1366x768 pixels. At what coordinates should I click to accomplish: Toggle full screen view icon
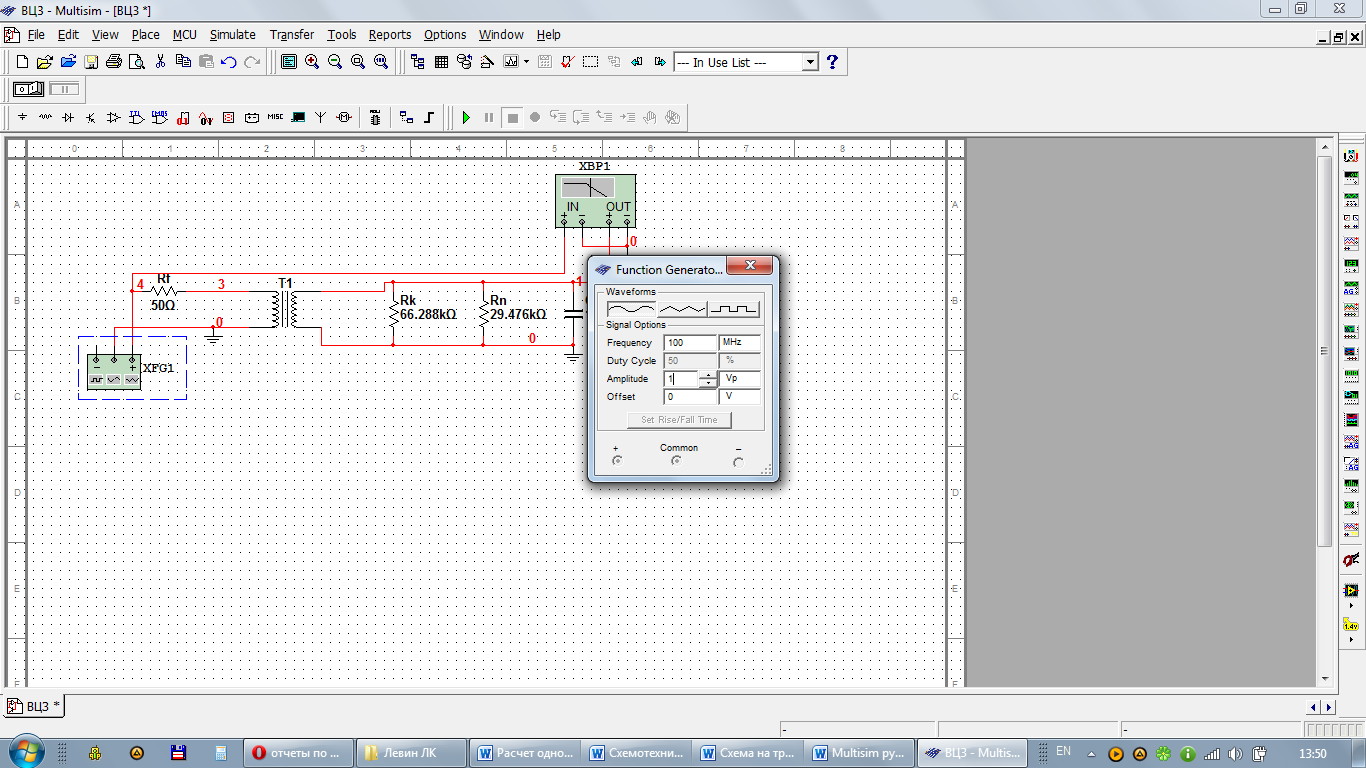click(x=289, y=62)
